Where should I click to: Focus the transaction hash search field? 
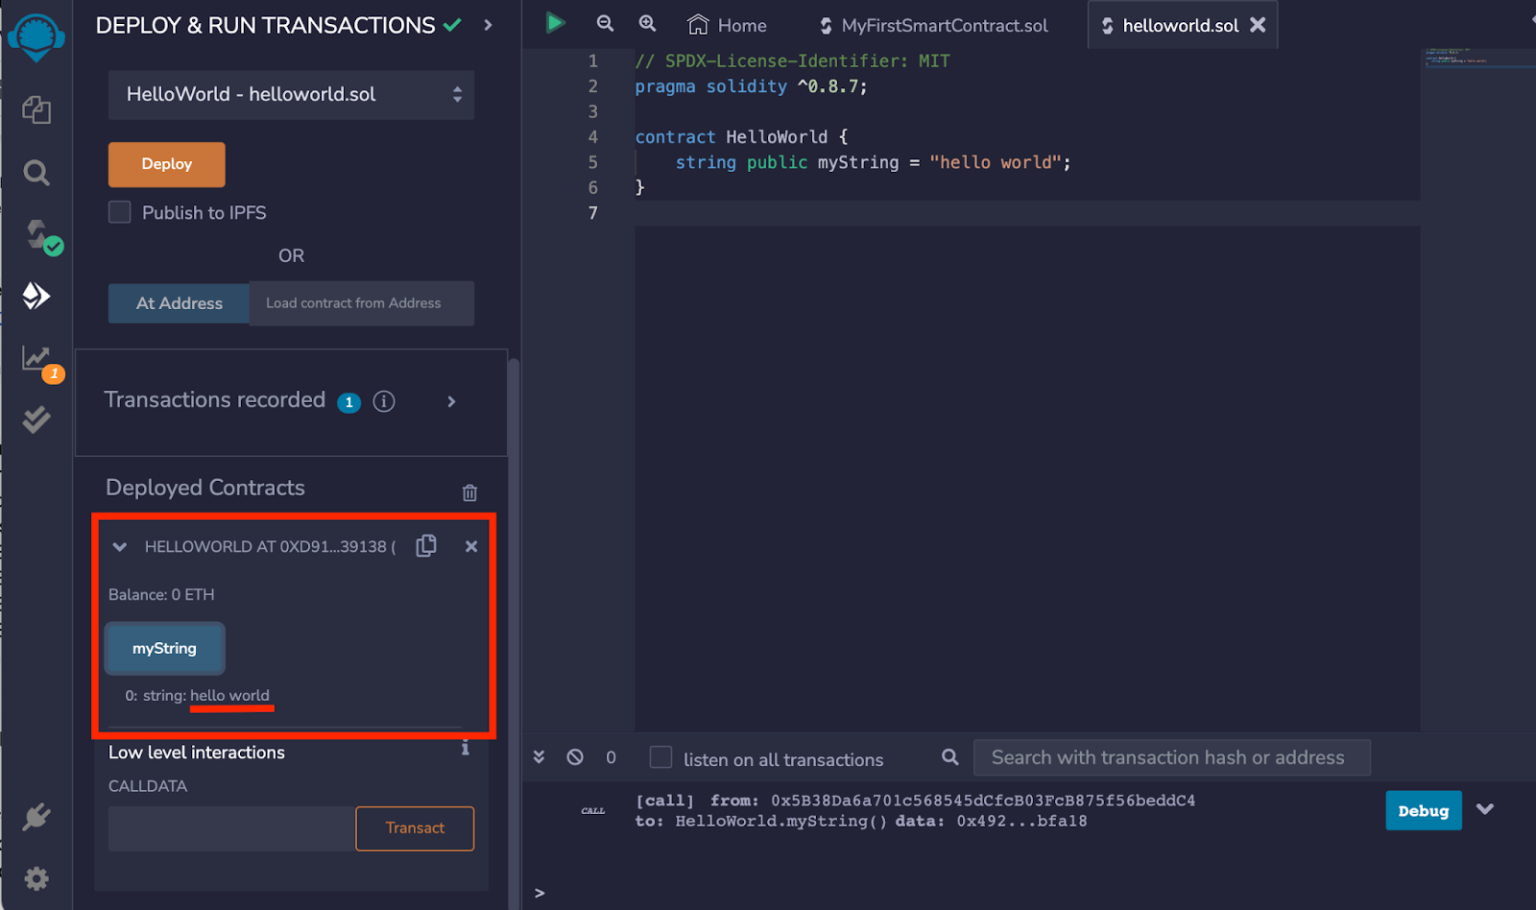[x=1170, y=757]
